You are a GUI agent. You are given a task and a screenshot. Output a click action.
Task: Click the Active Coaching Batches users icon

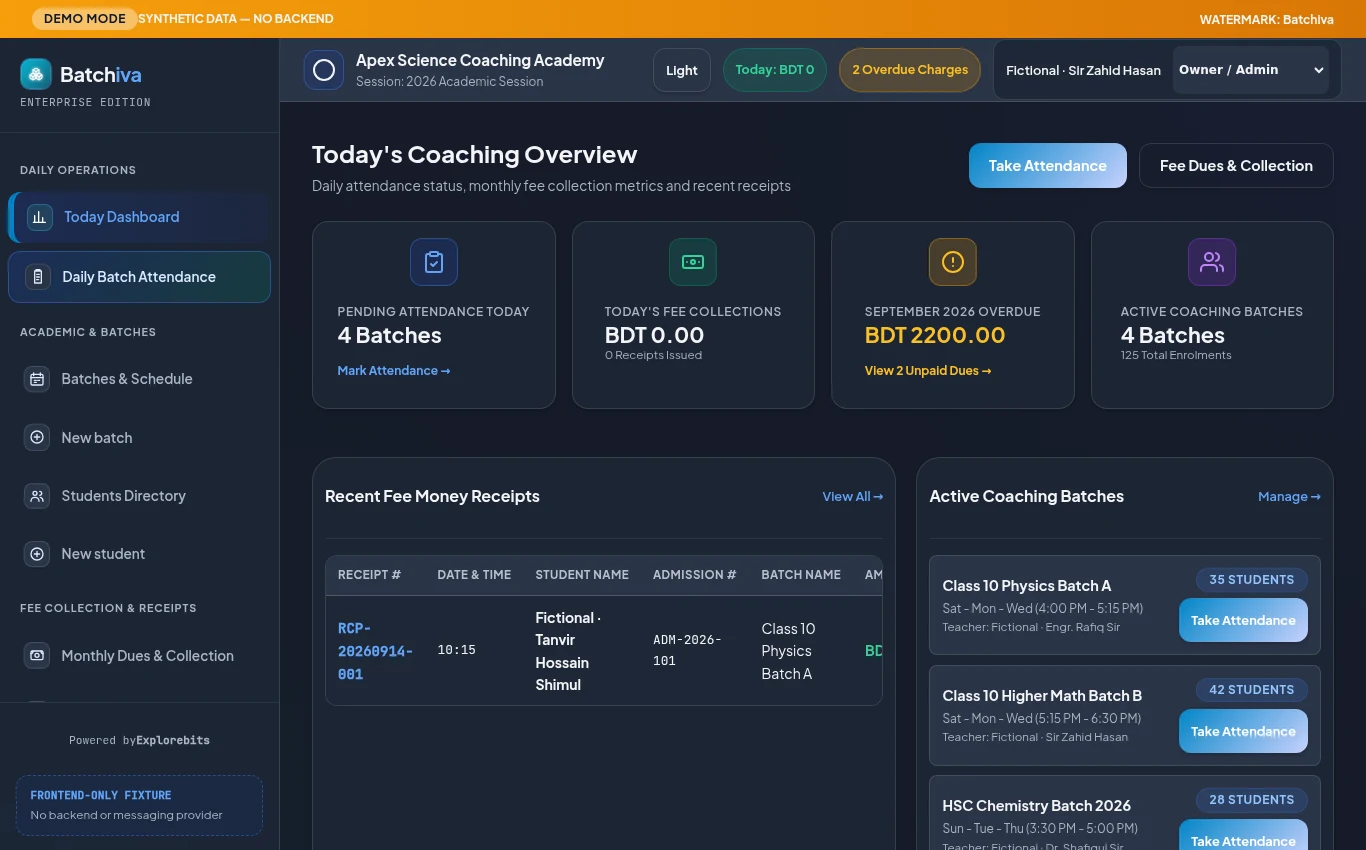(x=1212, y=262)
